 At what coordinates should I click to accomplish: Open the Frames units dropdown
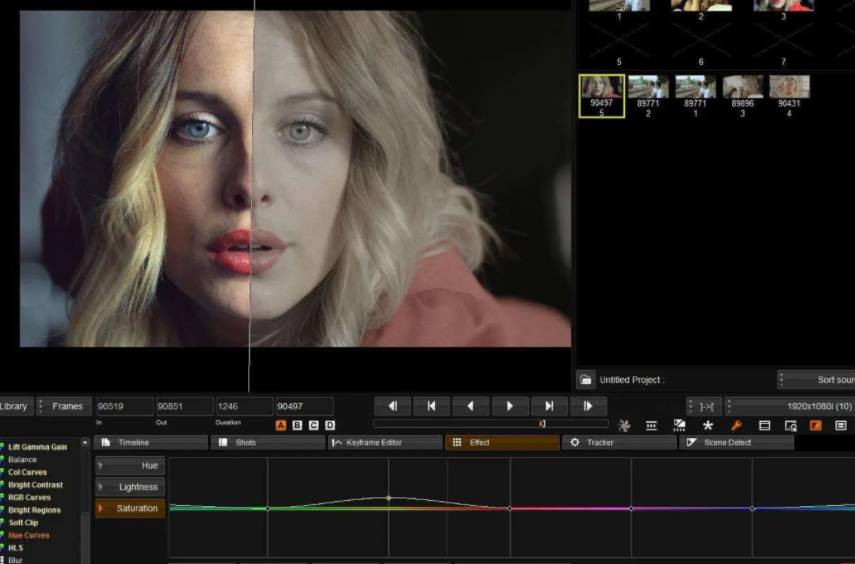pos(64,406)
